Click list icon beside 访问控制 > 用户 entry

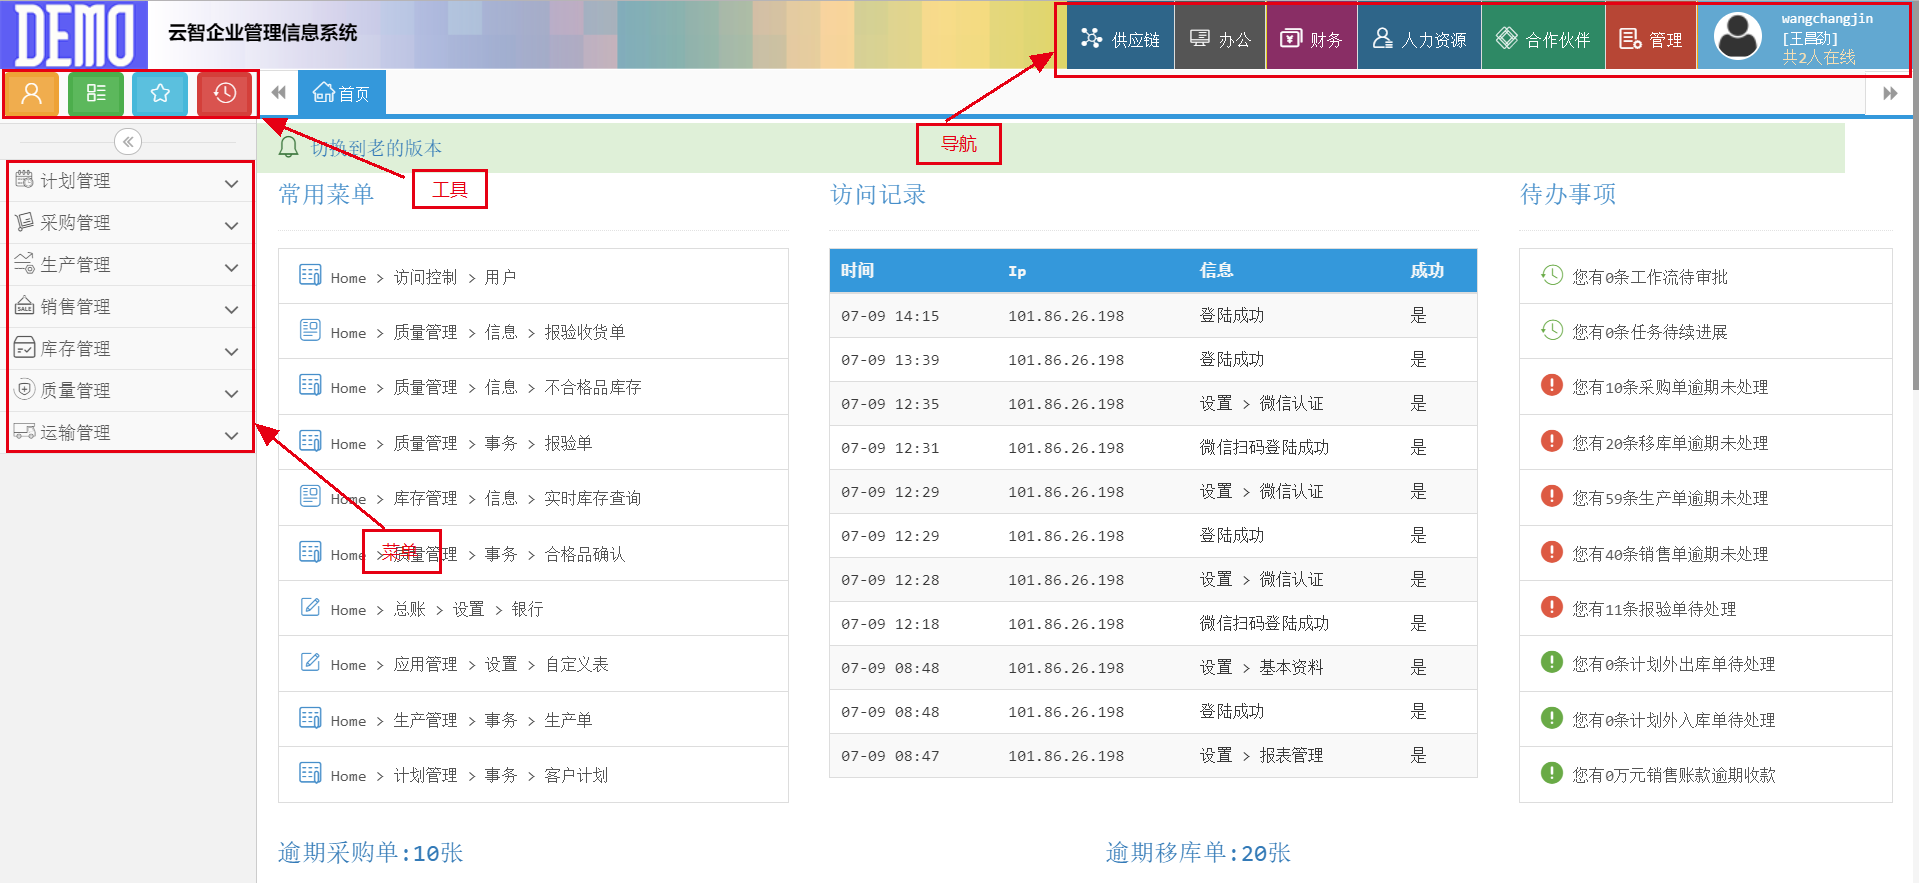pyautogui.click(x=310, y=275)
